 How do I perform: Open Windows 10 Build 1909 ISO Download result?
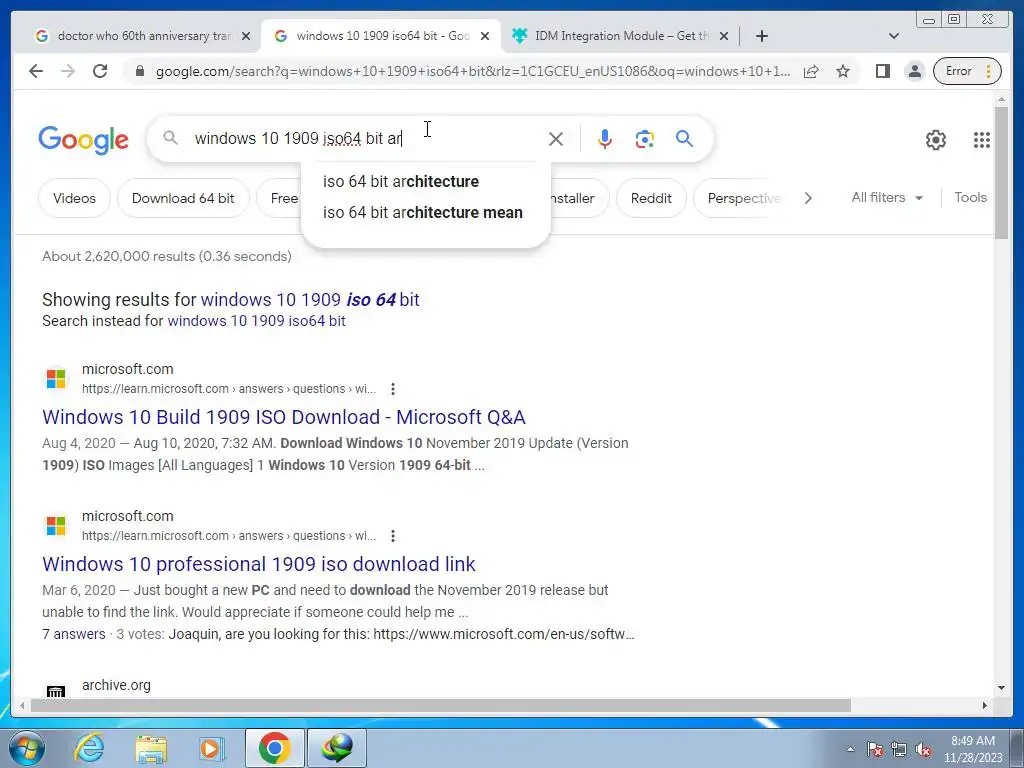(283, 417)
